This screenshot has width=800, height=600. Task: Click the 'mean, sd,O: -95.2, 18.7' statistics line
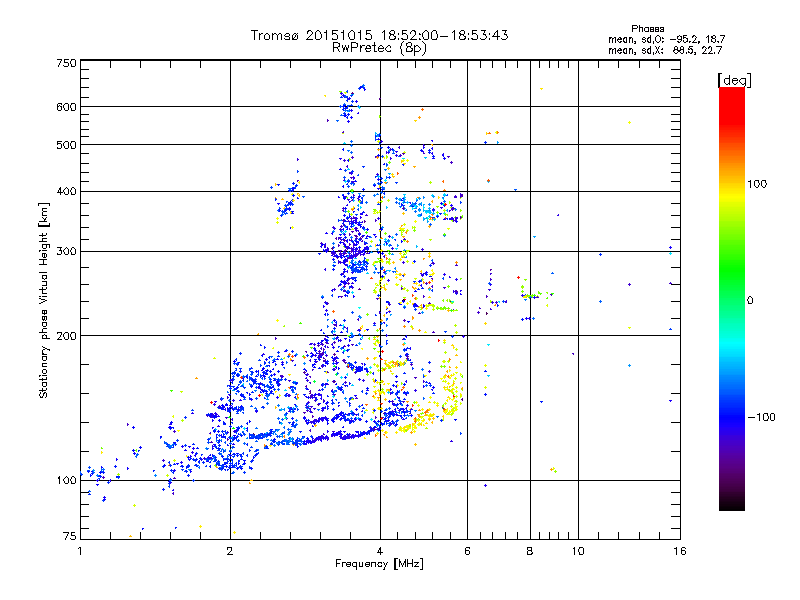tap(666, 39)
